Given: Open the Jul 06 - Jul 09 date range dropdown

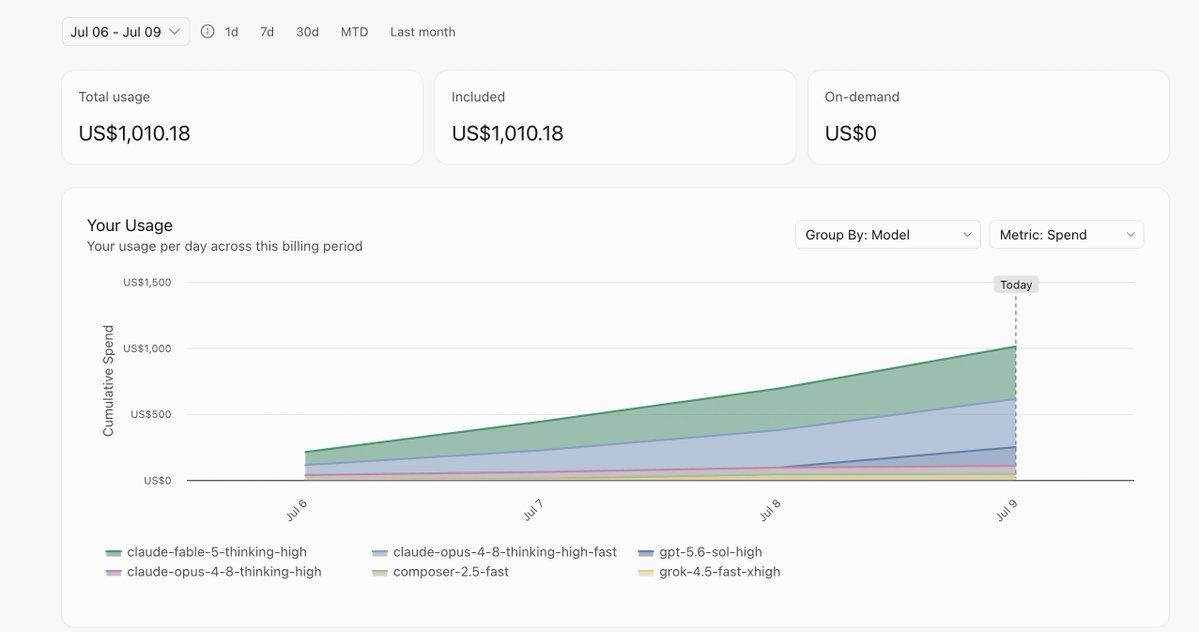Looking at the screenshot, I should pos(125,32).
